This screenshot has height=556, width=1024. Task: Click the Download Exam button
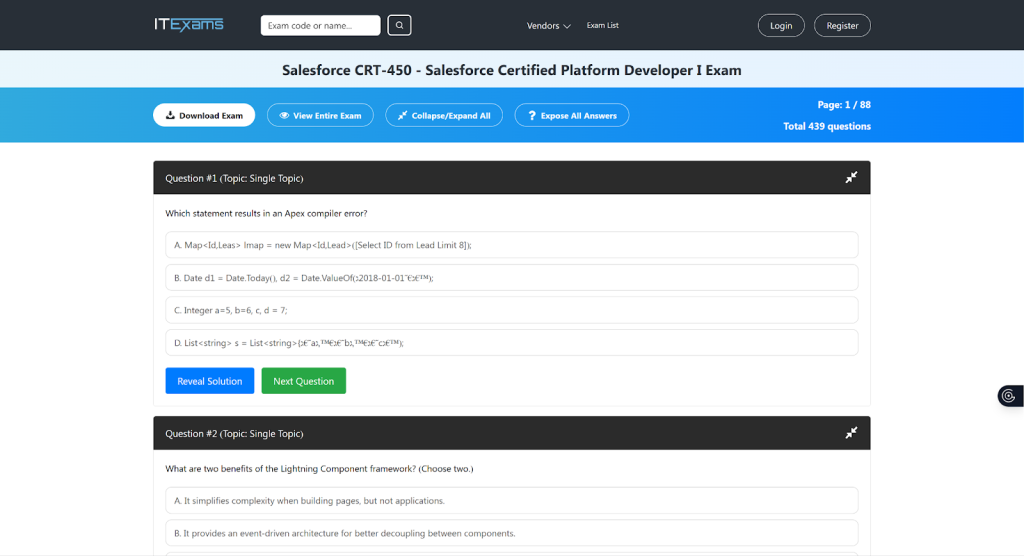(204, 115)
